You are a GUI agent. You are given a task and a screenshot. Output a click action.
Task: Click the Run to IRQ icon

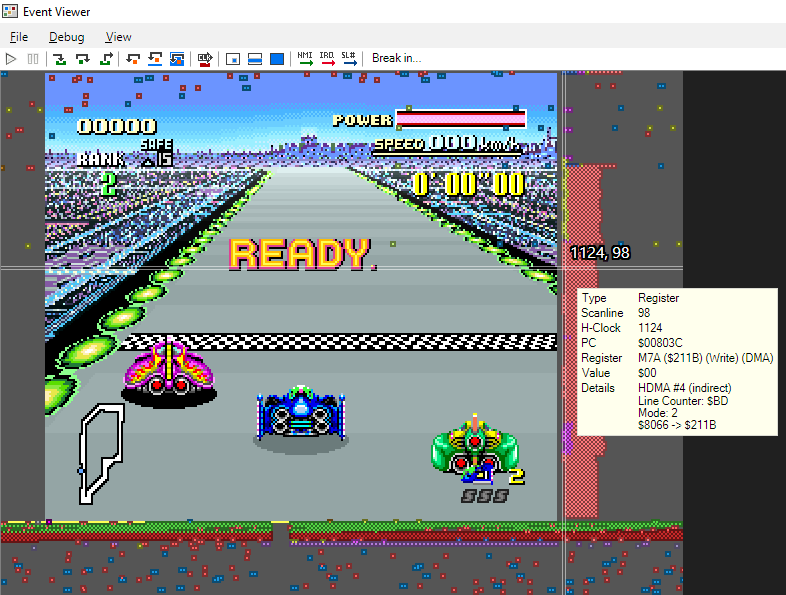point(327,59)
